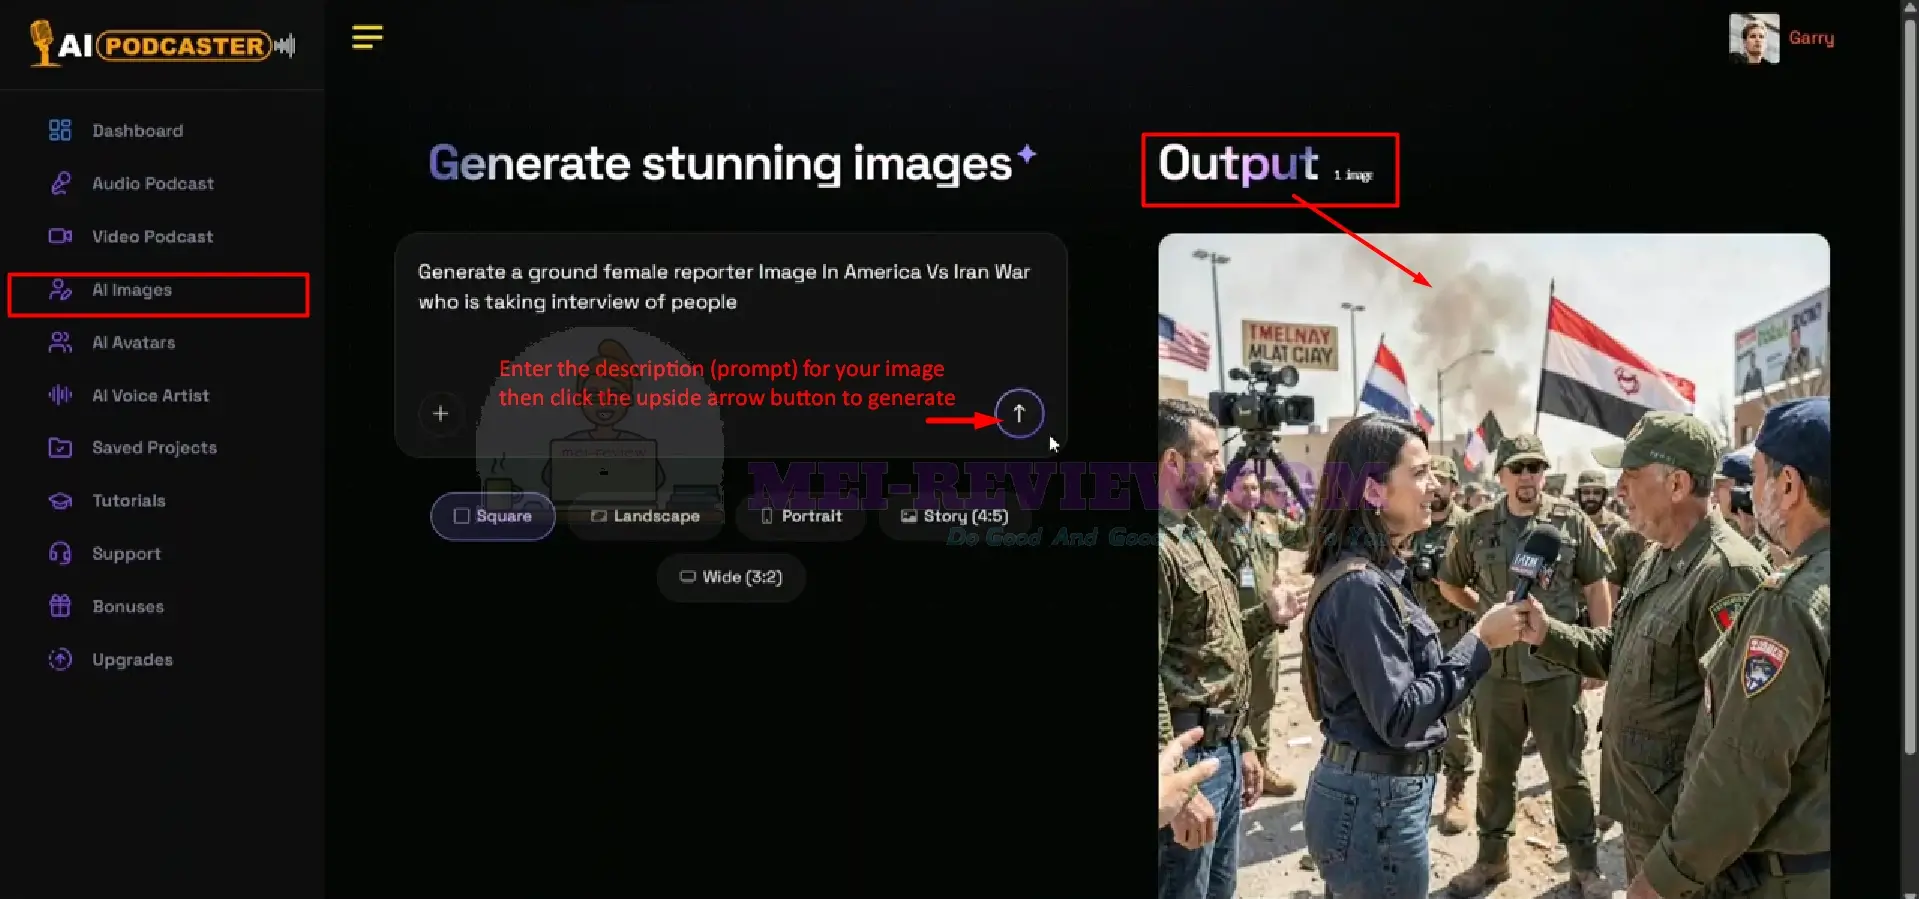
Task: Click the Dashboard grid icon
Action: 60,130
